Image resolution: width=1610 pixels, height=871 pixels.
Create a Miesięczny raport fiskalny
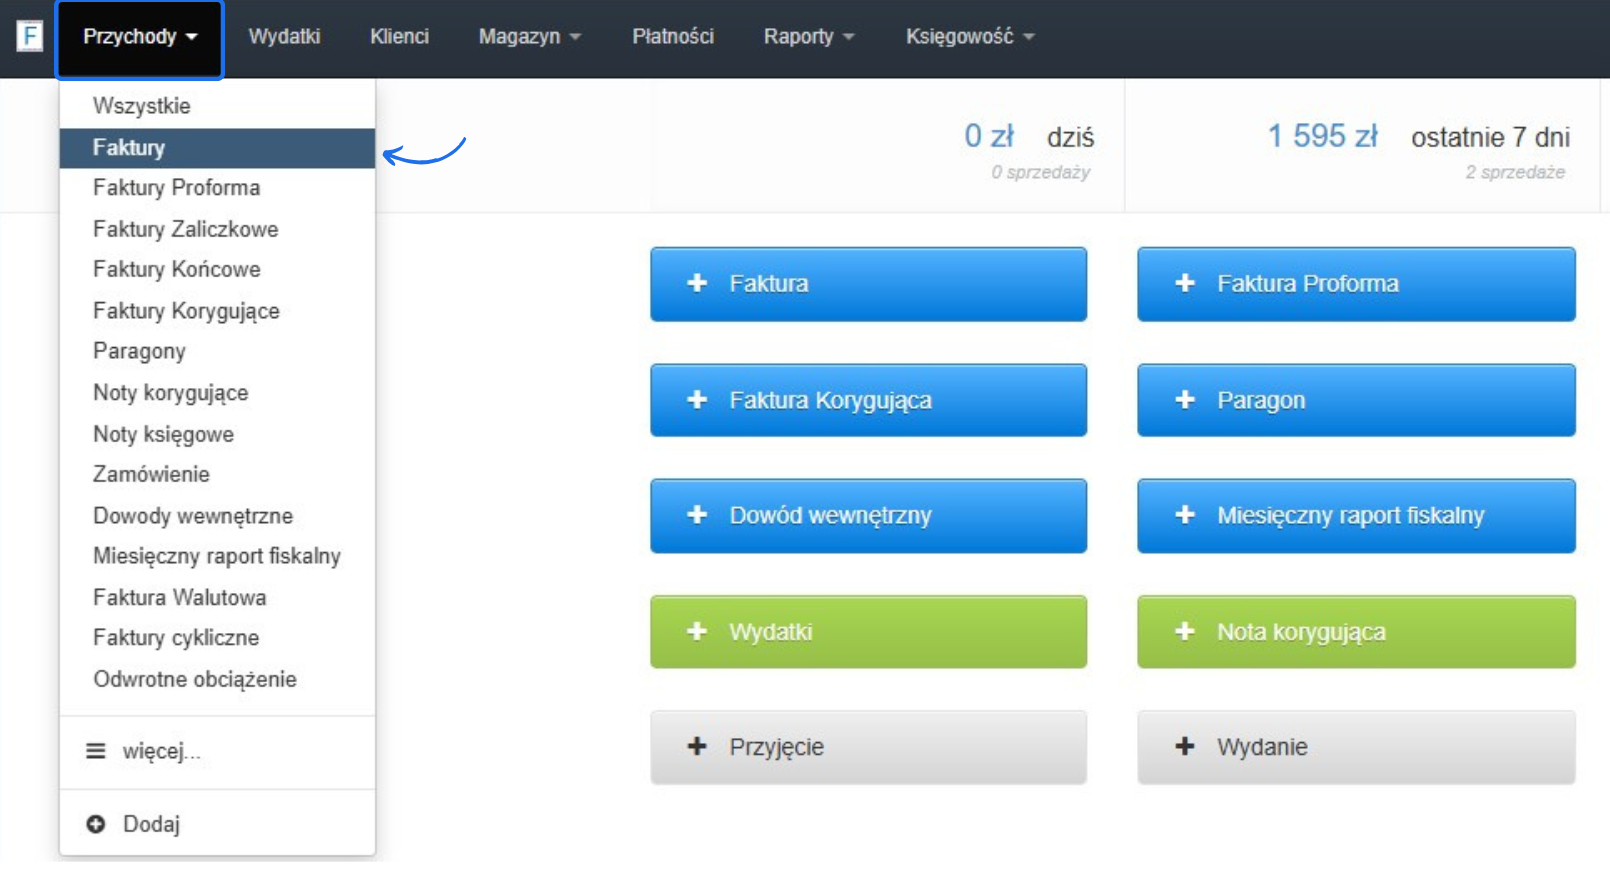click(x=1356, y=516)
